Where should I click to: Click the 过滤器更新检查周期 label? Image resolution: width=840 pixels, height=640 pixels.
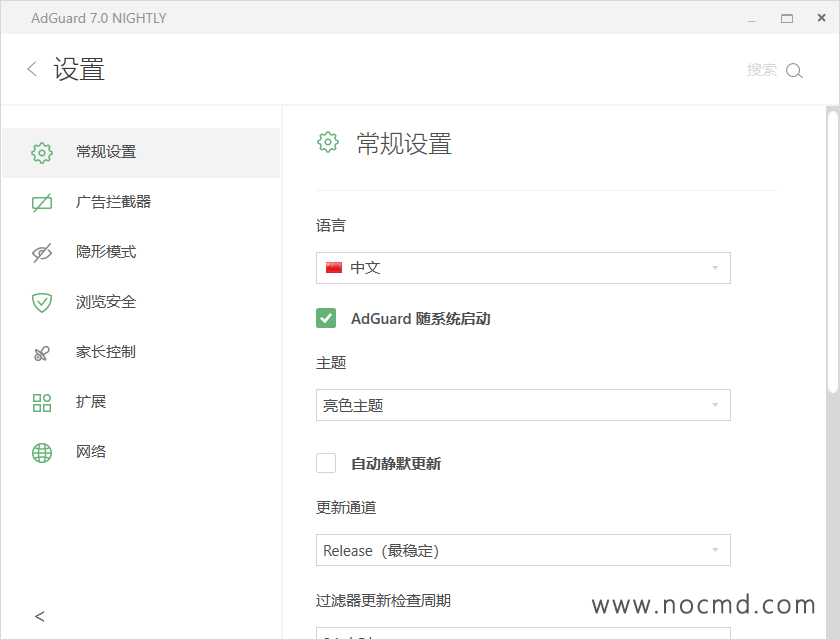(x=383, y=600)
